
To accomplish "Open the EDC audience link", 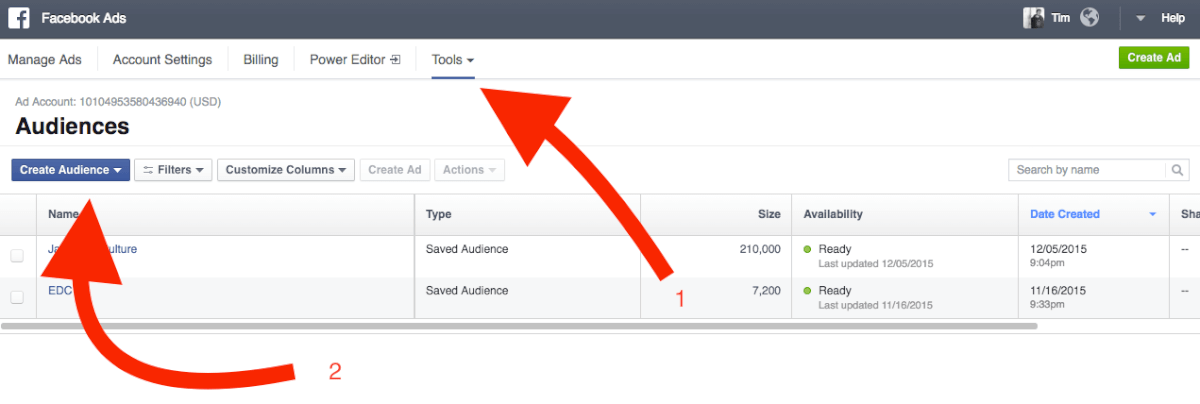I will pyautogui.click(x=59, y=291).
